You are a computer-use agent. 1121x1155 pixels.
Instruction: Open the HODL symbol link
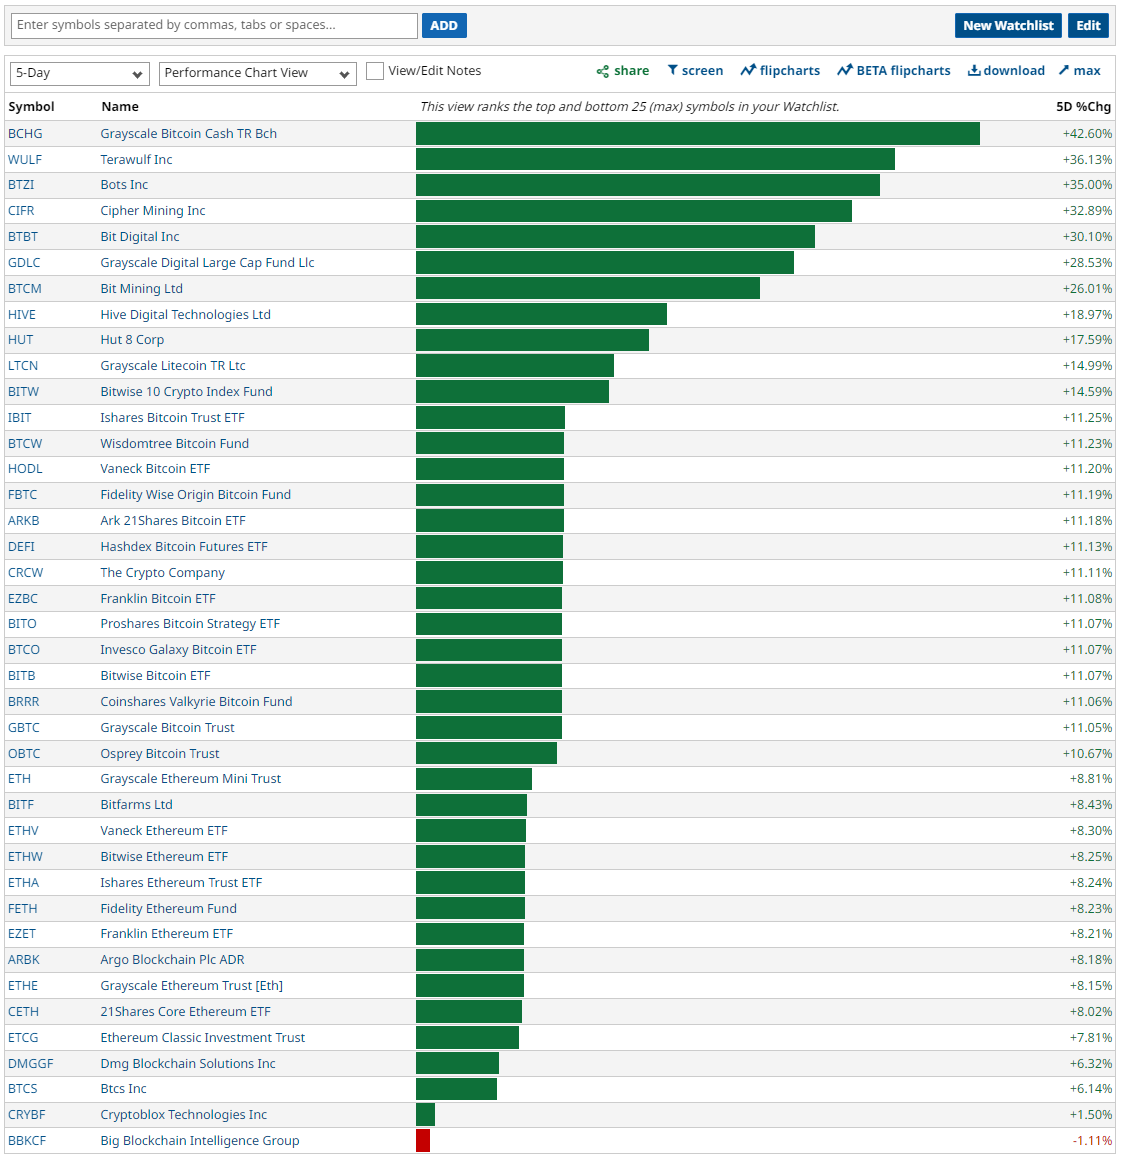(25, 468)
